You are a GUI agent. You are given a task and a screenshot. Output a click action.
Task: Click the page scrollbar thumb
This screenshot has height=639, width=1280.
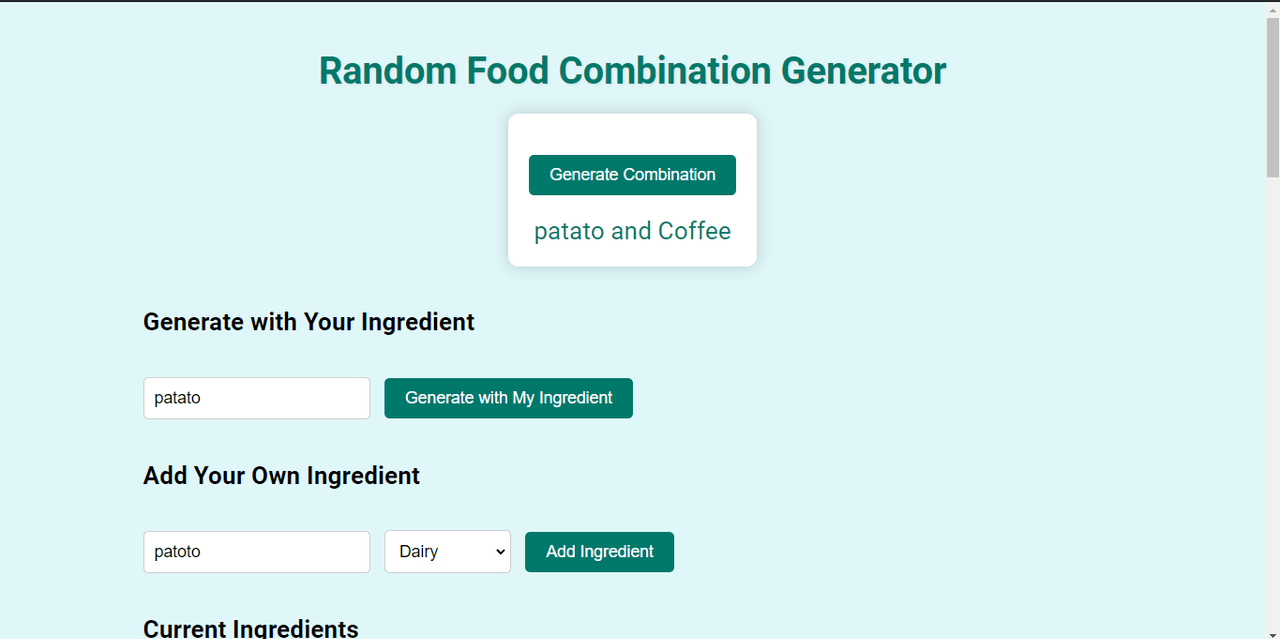pyautogui.click(x=1272, y=95)
